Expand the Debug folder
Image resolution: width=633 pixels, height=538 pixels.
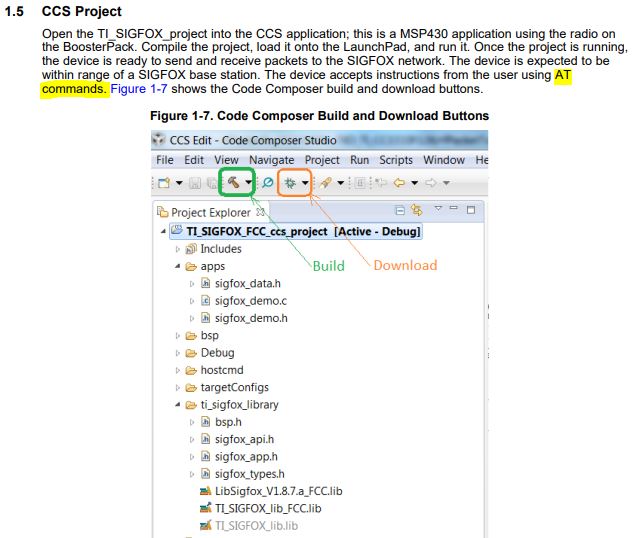(177, 353)
